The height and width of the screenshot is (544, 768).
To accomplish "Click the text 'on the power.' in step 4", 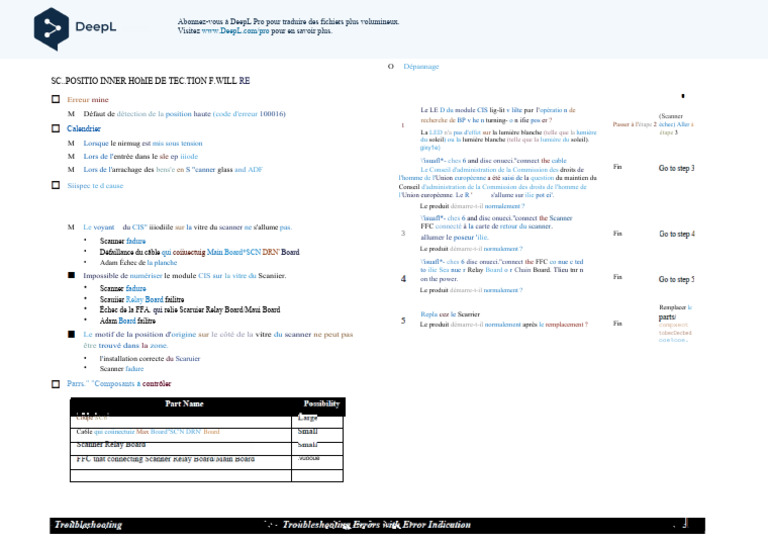I will coord(439,279).
